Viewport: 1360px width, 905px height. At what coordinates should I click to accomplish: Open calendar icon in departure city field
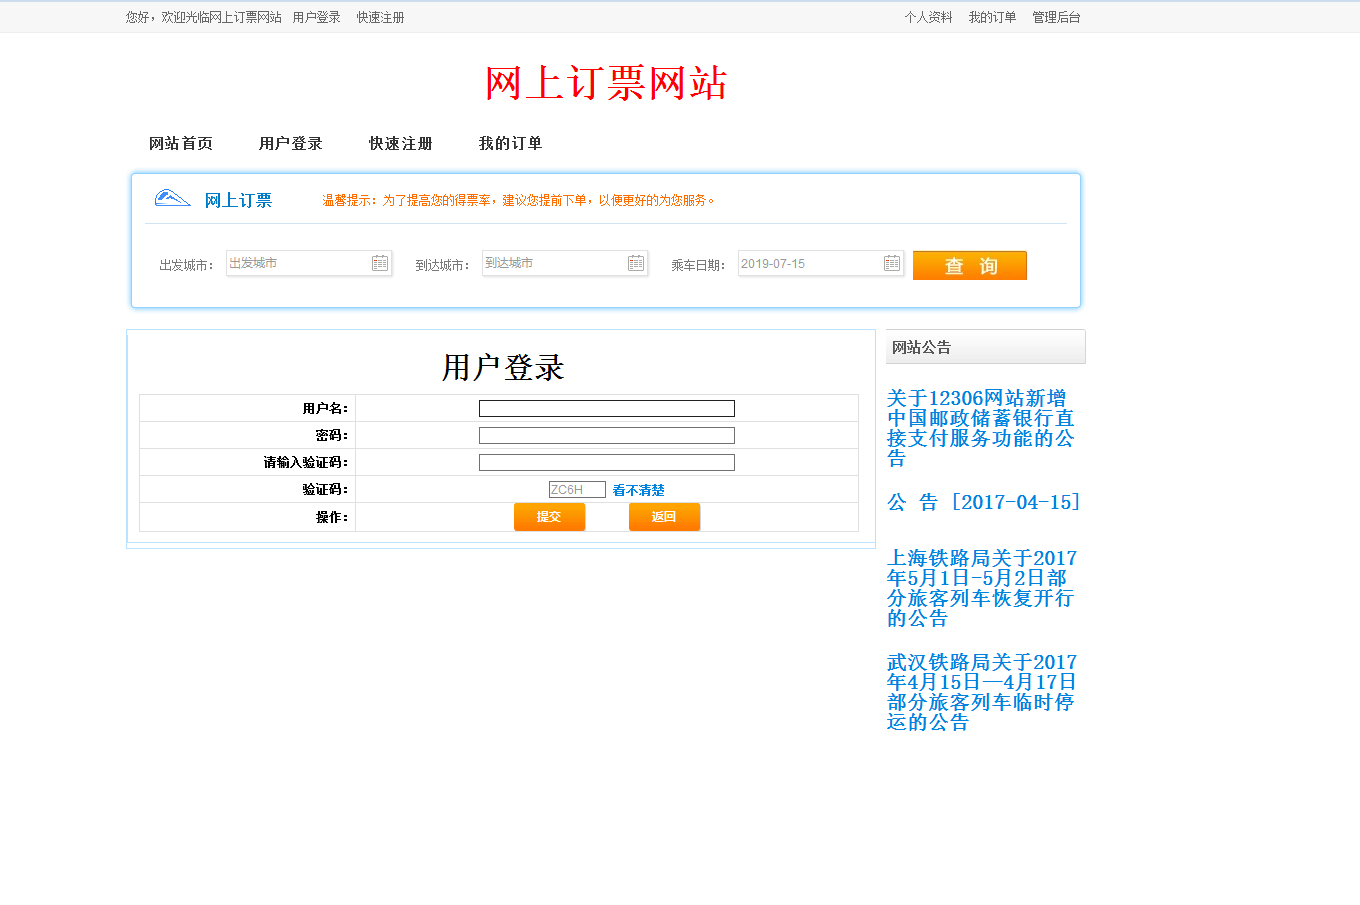[380, 263]
